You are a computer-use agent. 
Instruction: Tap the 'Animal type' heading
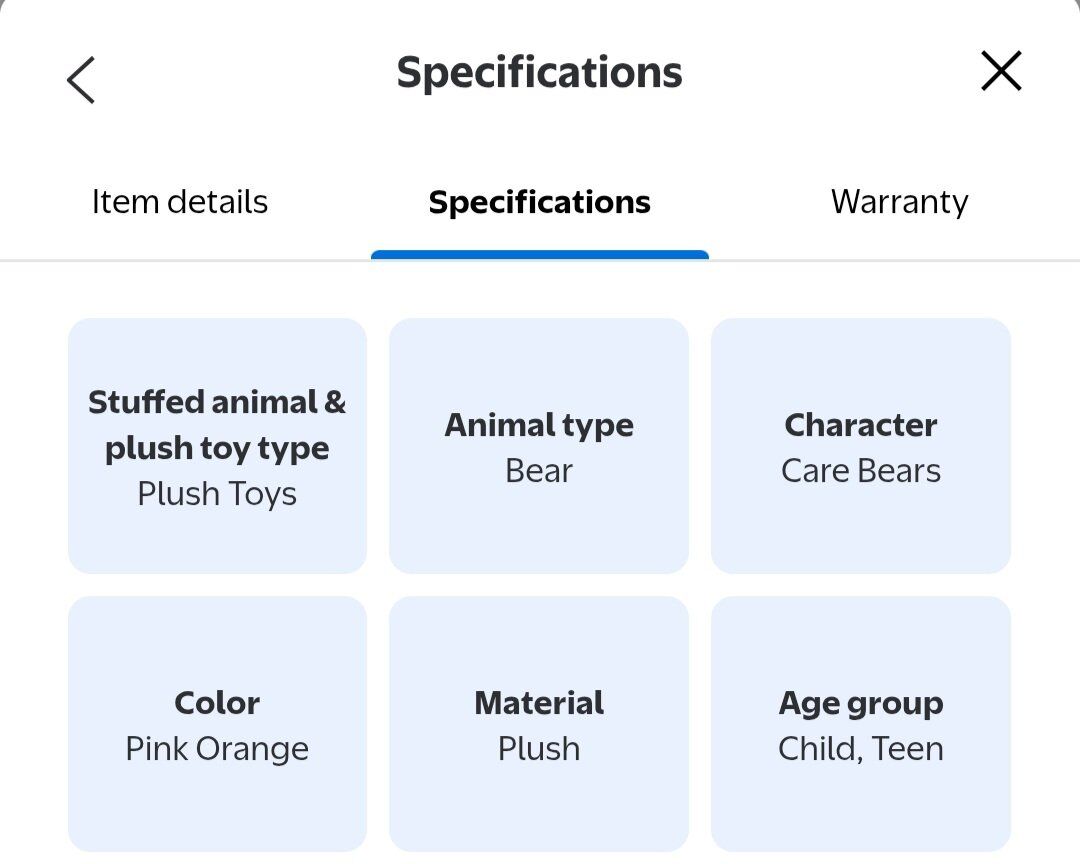[539, 425]
